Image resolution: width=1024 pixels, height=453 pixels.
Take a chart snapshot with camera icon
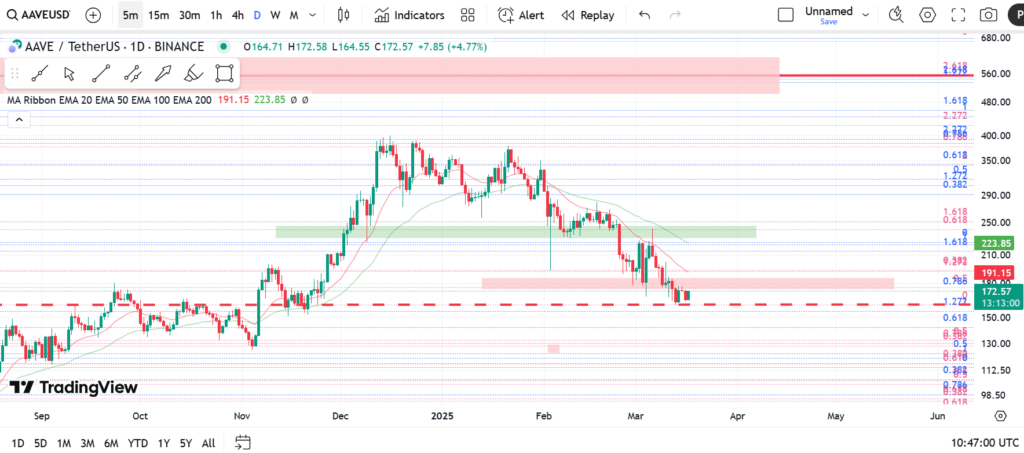click(988, 15)
